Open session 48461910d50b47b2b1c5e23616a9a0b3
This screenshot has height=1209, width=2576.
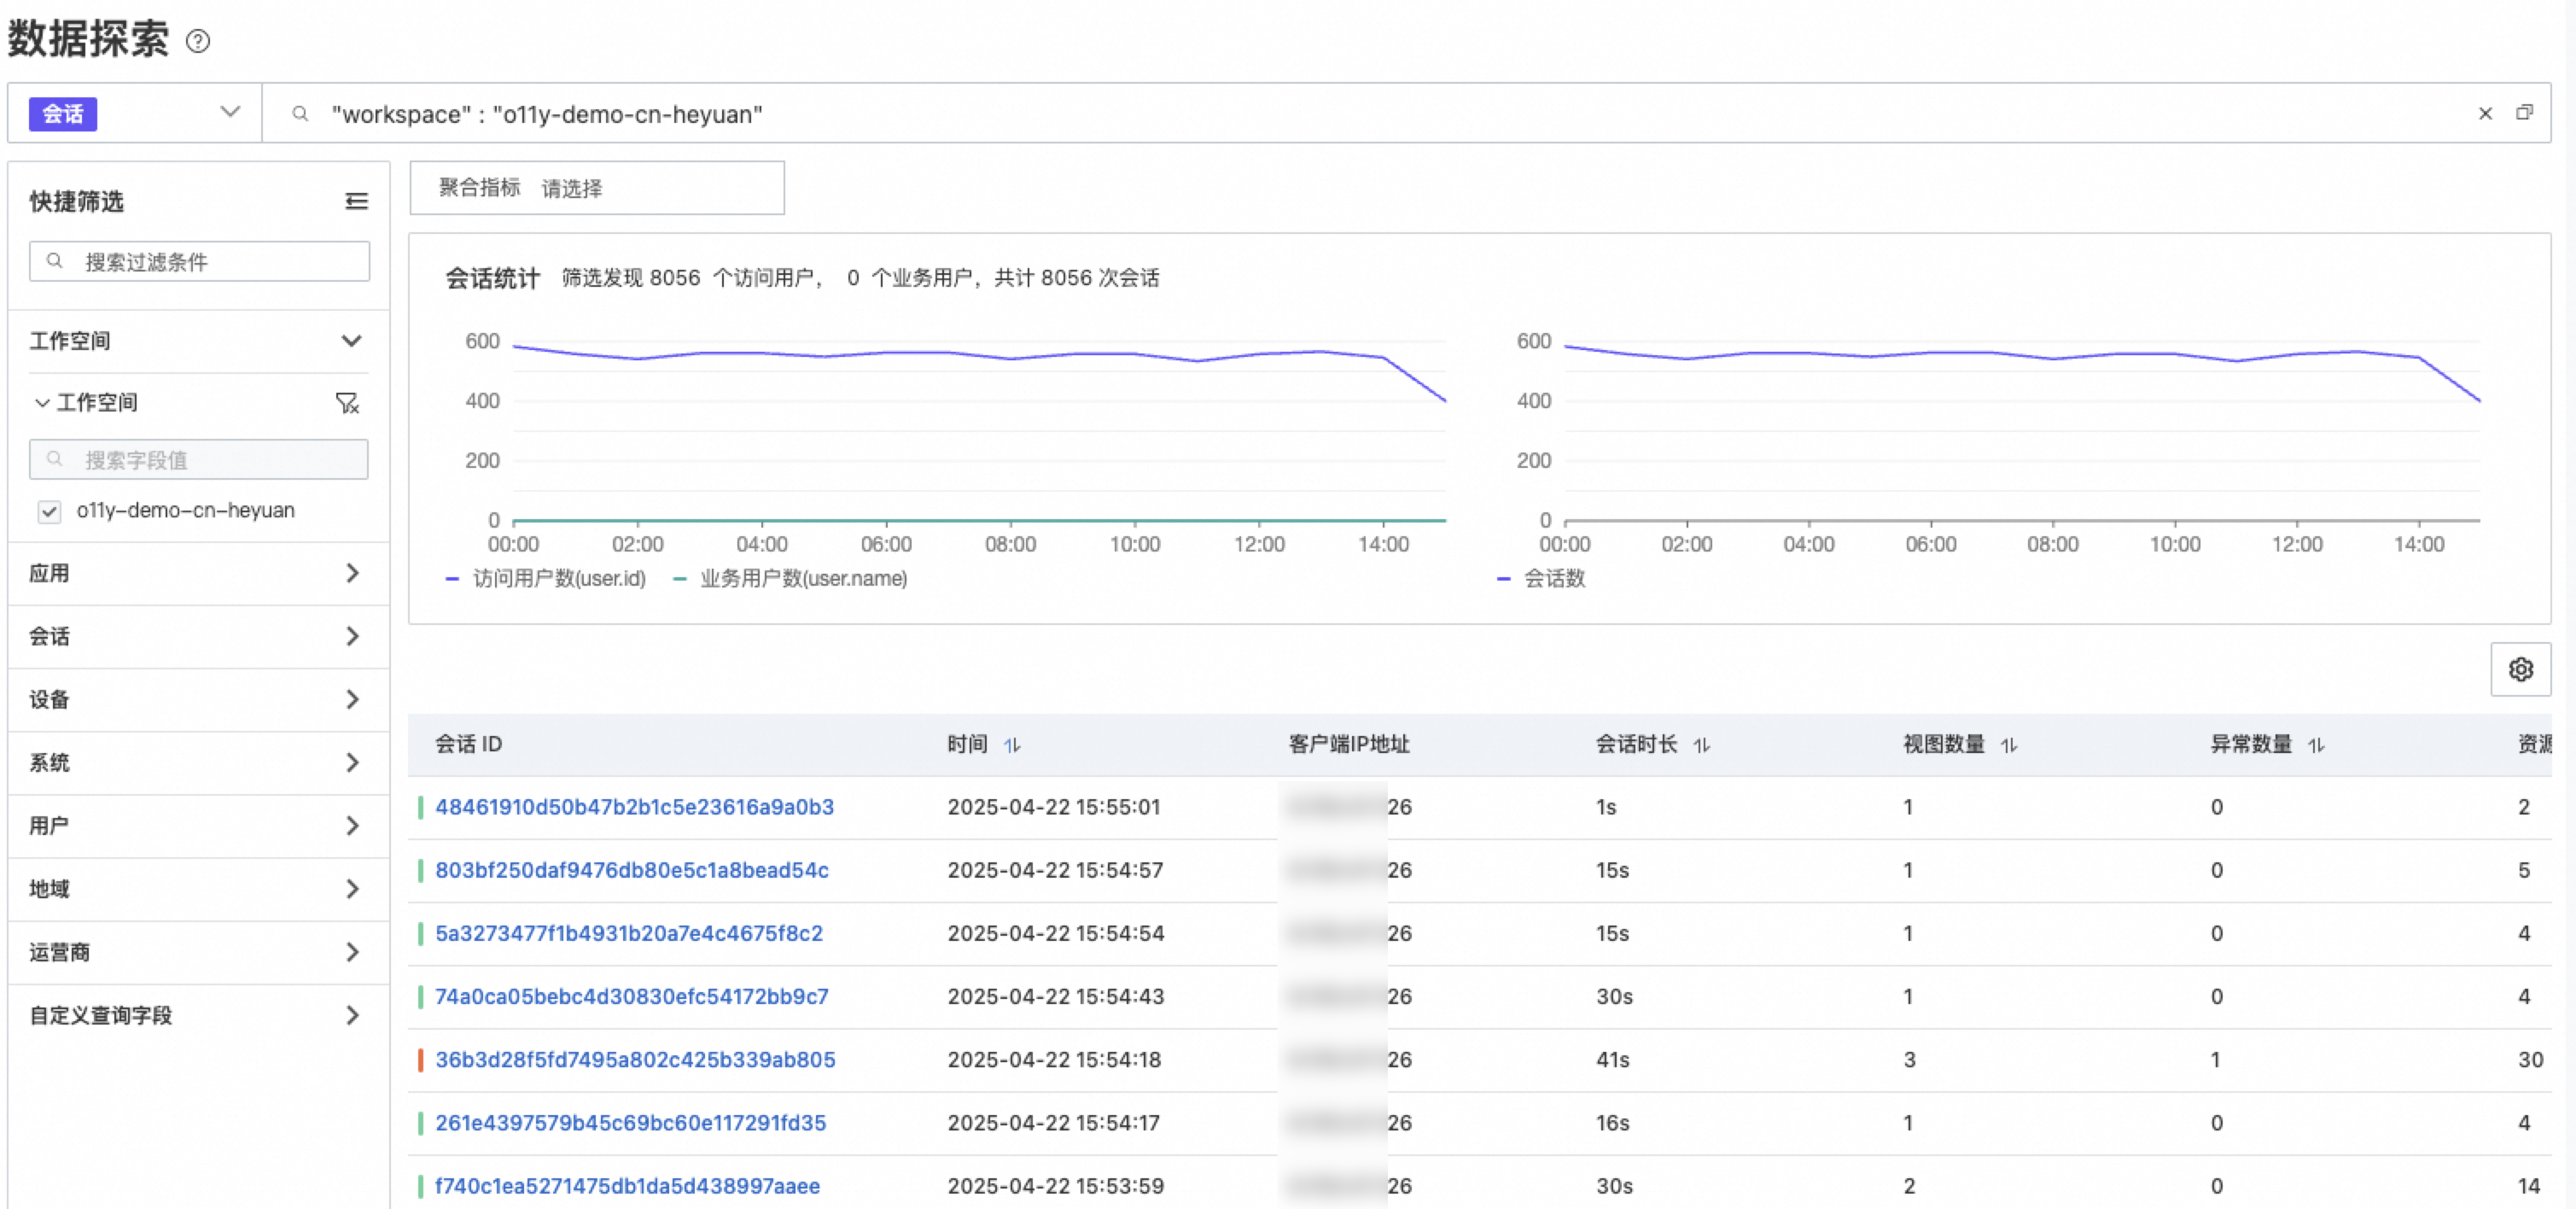[x=634, y=807]
